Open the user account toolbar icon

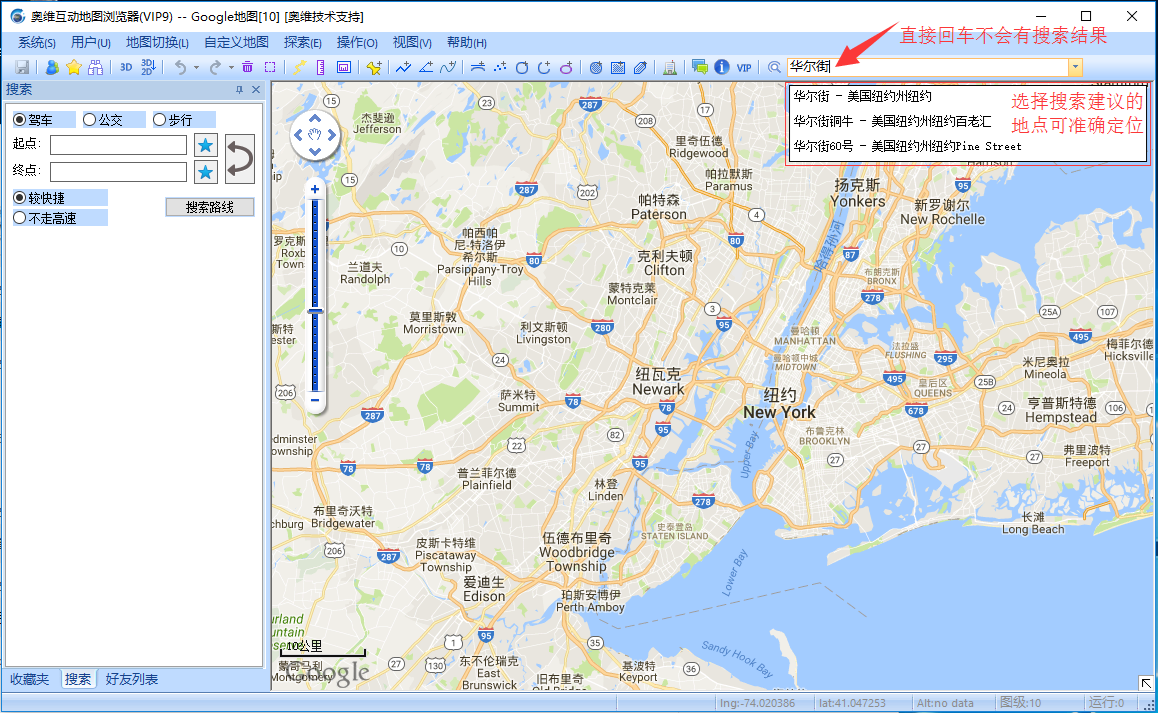pyautogui.click(x=52, y=67)
